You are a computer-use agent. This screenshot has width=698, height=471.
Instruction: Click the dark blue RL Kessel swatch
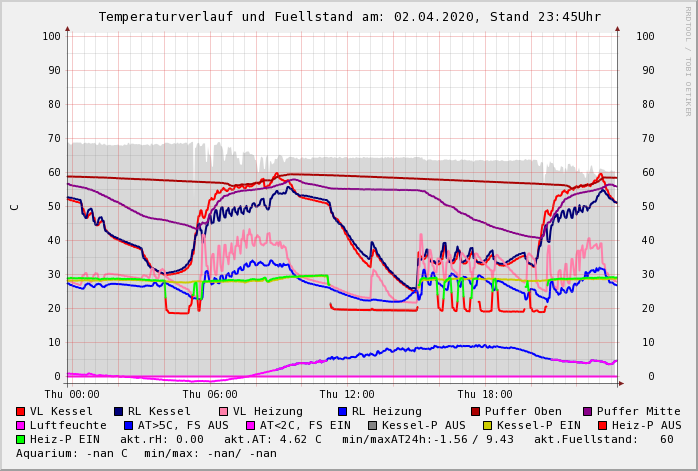coord(118,411)
